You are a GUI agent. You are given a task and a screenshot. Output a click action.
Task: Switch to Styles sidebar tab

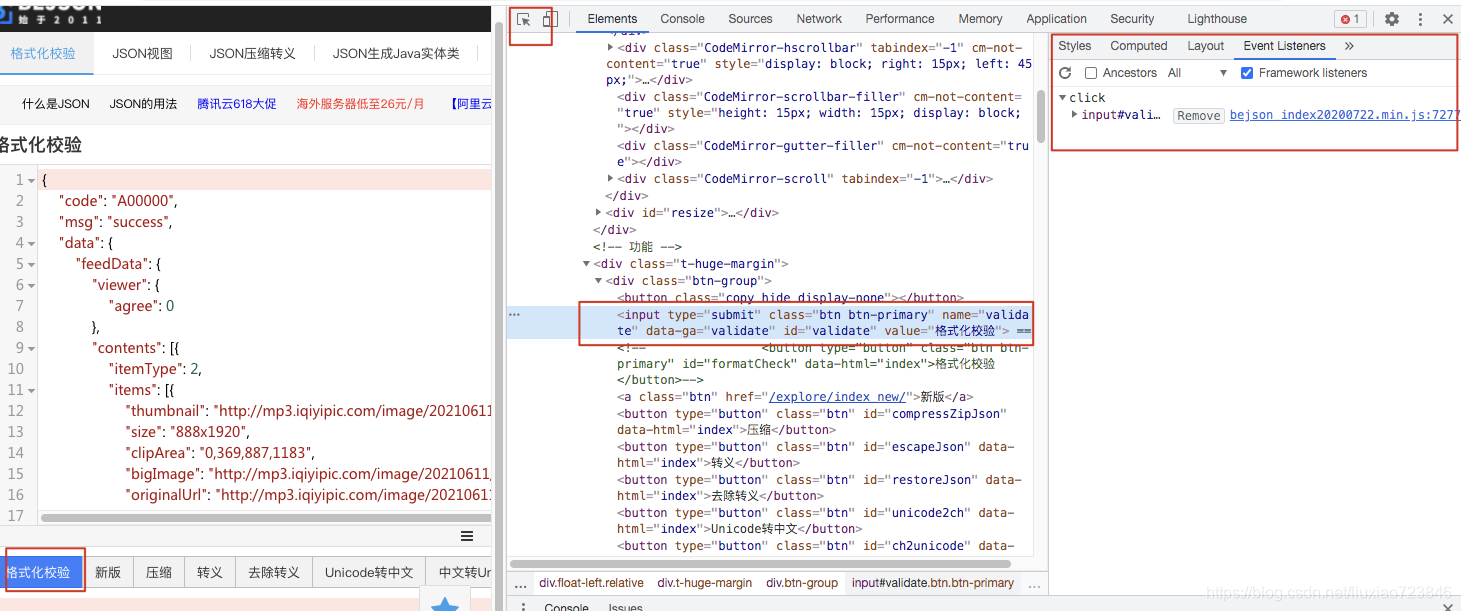tap(1075, 46)
